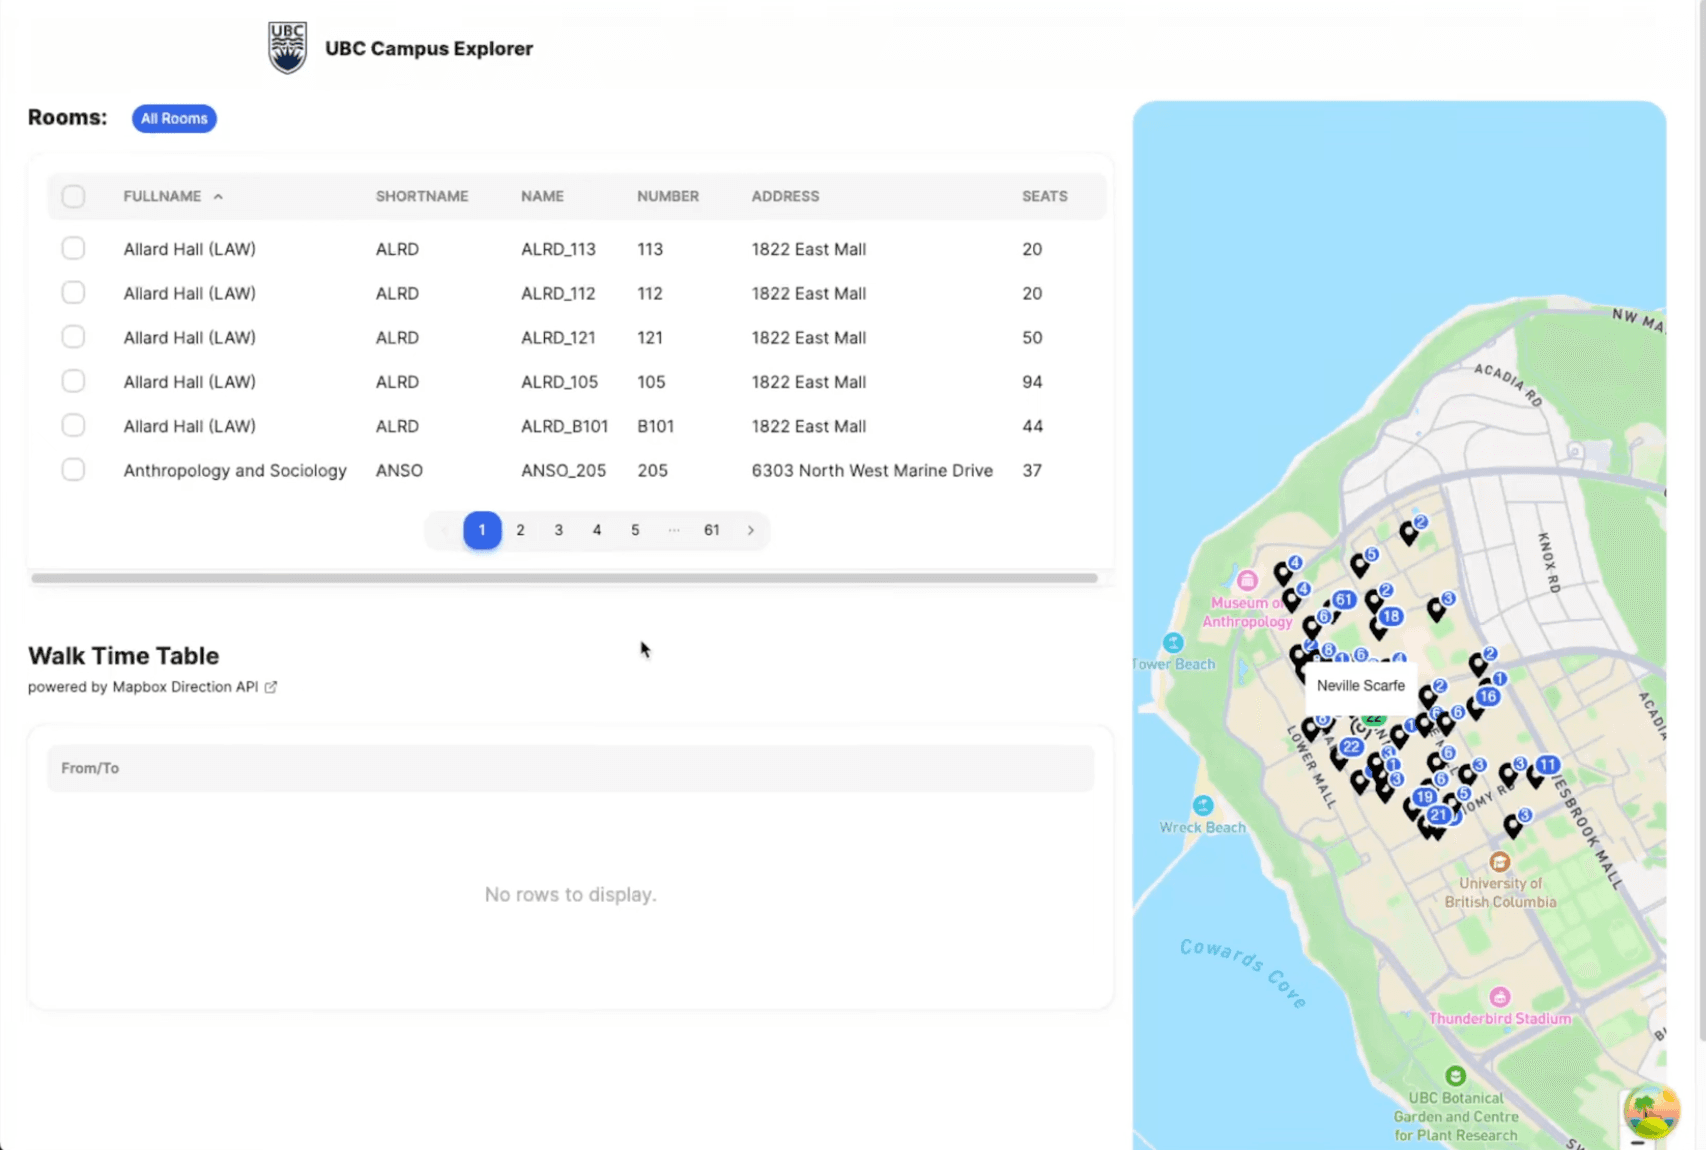Click external link icon beside Mapbox Direction API

(x=270, y=687)
